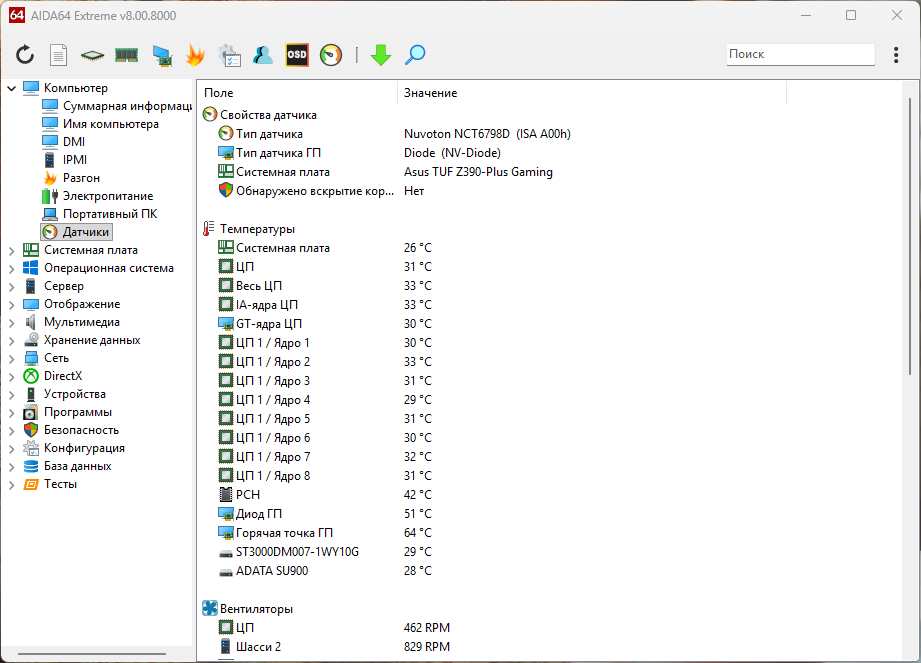Open the audit manager checklist icon
Screen dimensions: 921x663
229,55
